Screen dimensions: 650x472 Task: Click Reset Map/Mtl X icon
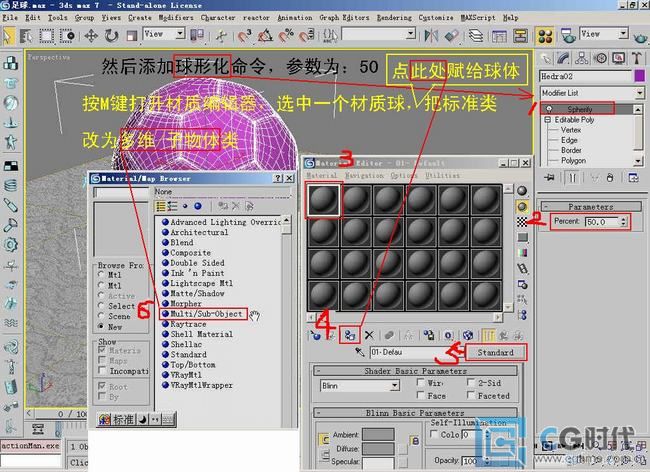click(369, 335)
